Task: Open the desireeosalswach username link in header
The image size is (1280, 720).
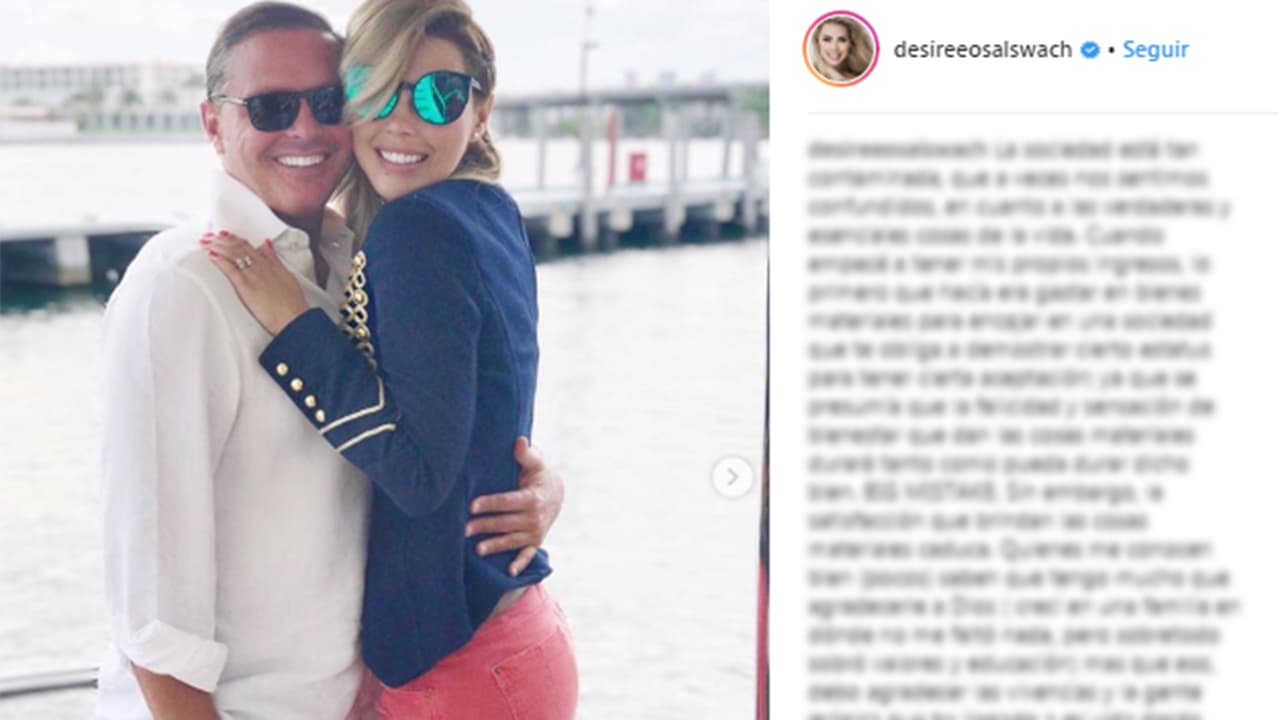Action: (x=982, y=50)
